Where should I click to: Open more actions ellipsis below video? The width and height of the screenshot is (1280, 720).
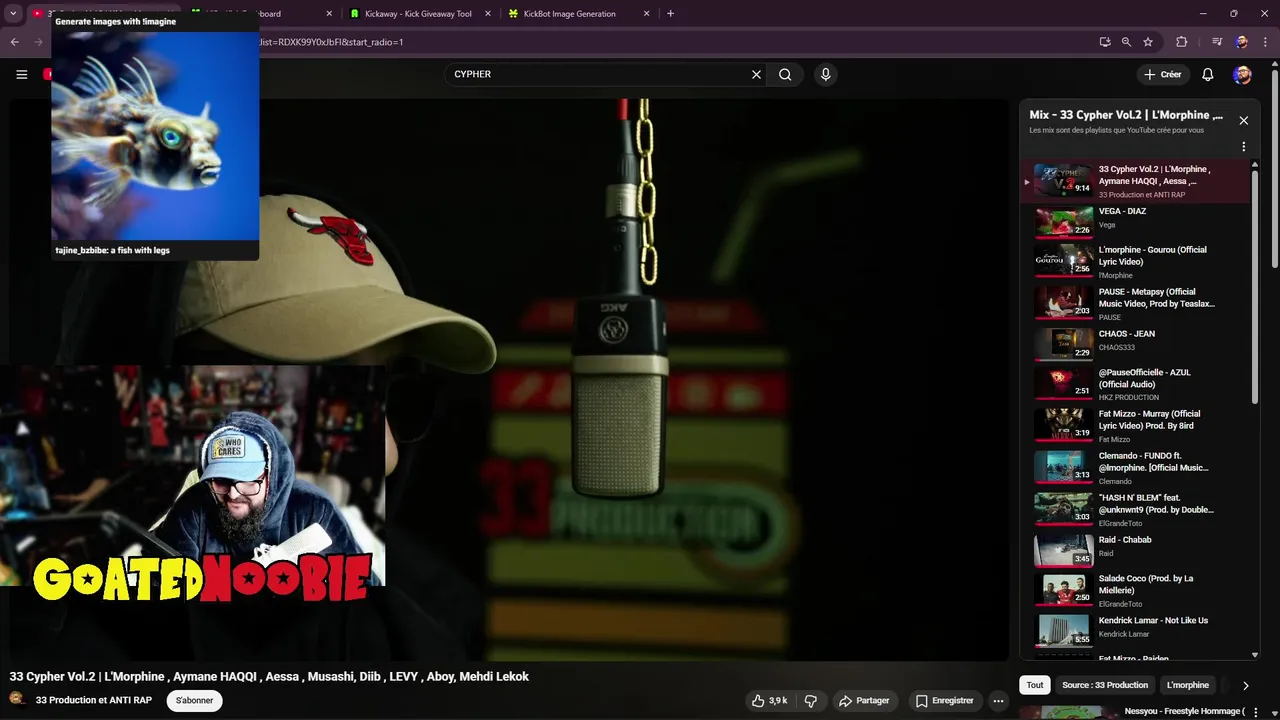(x=998, y=701)
